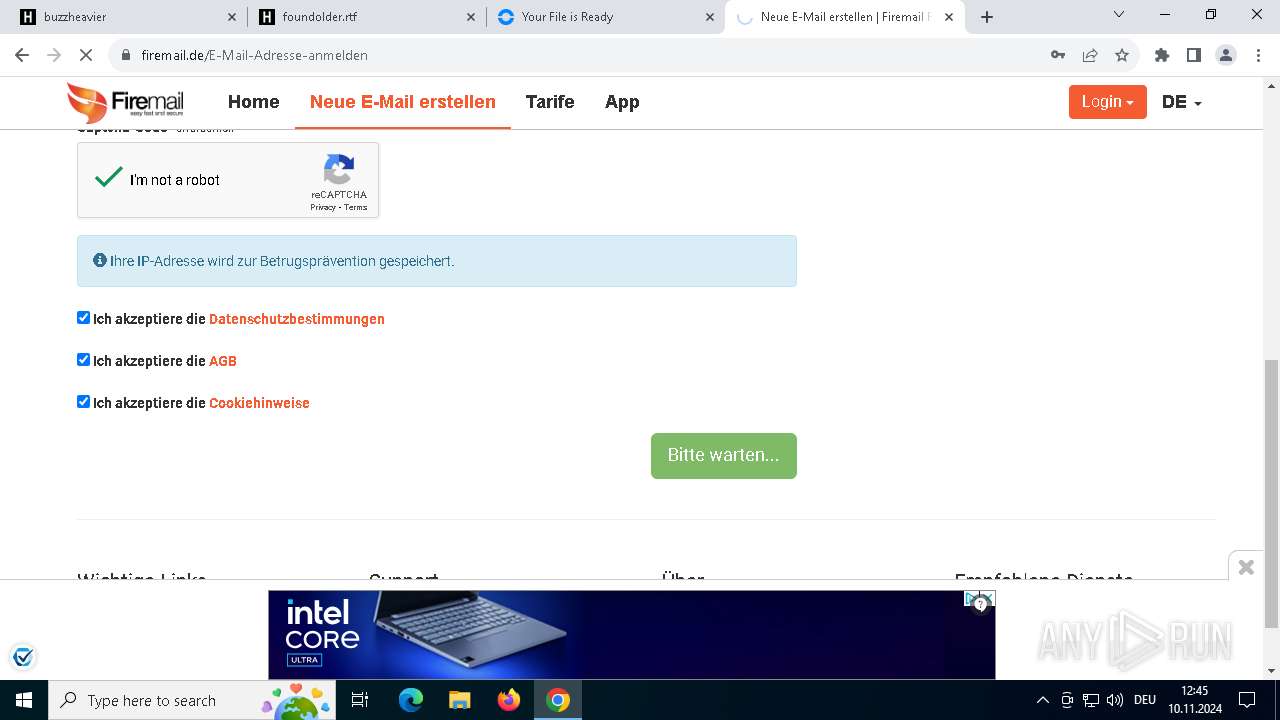Viewport: 1280px width, 720px height.
Task: Click the reCAPTCHA logo icon
Action: click(x=339, y=169)
